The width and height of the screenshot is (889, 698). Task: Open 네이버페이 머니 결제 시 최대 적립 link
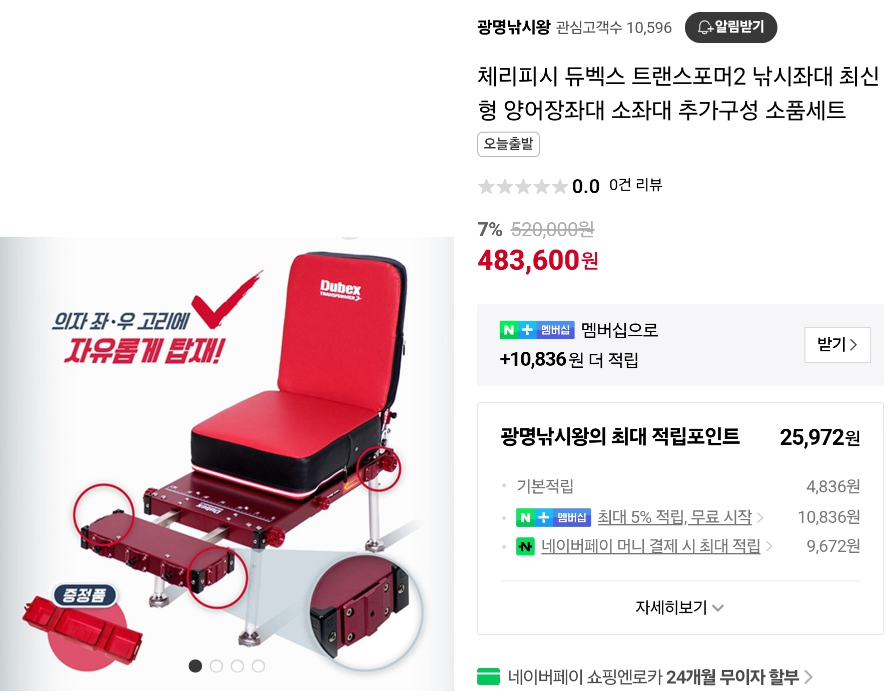650,546
